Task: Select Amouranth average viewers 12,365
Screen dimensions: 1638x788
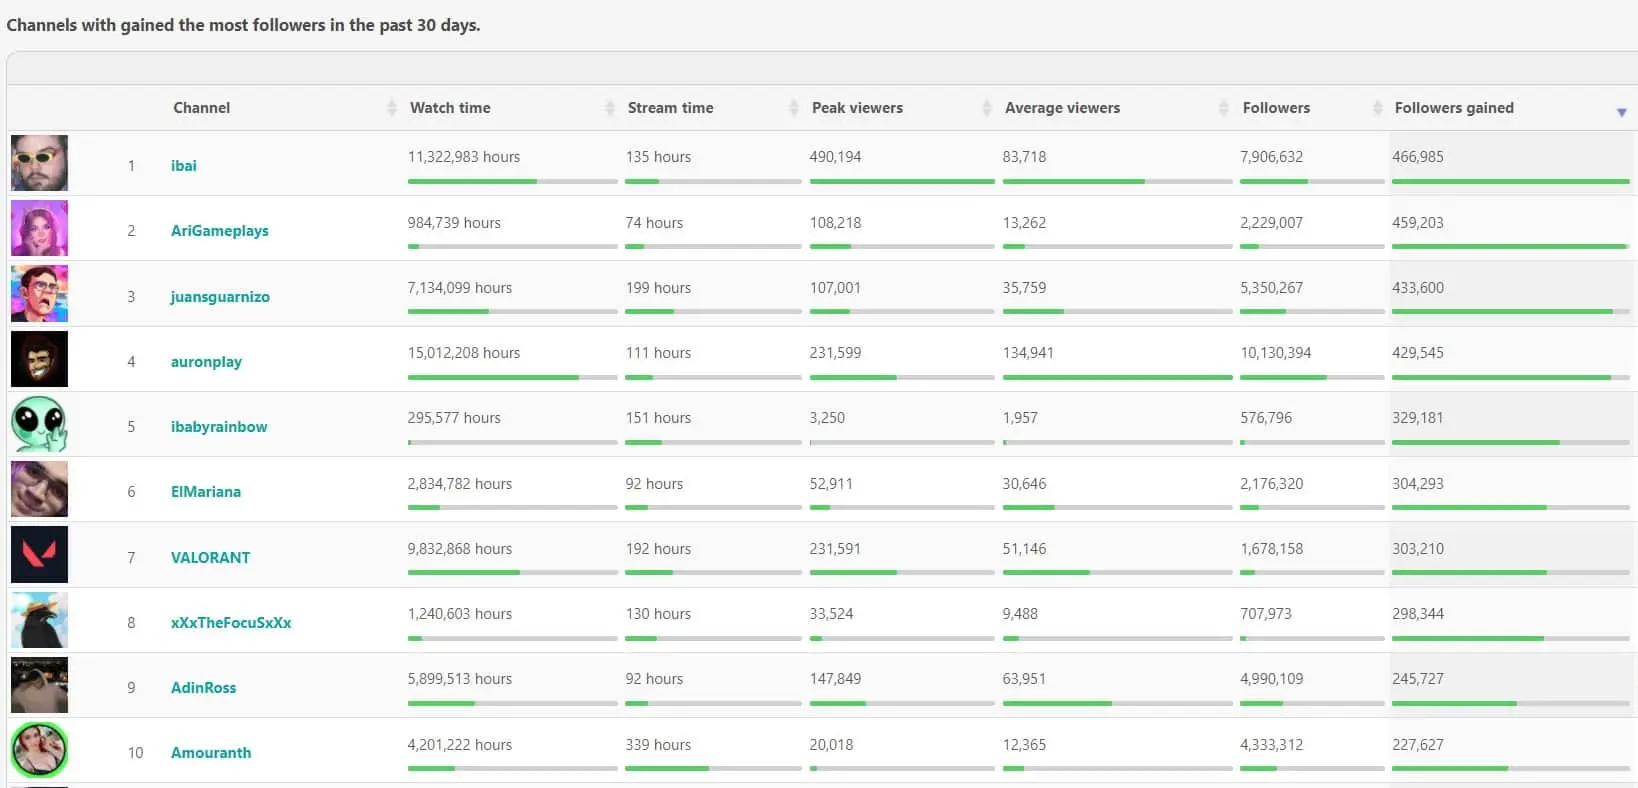Action: tap(1024, 745)
